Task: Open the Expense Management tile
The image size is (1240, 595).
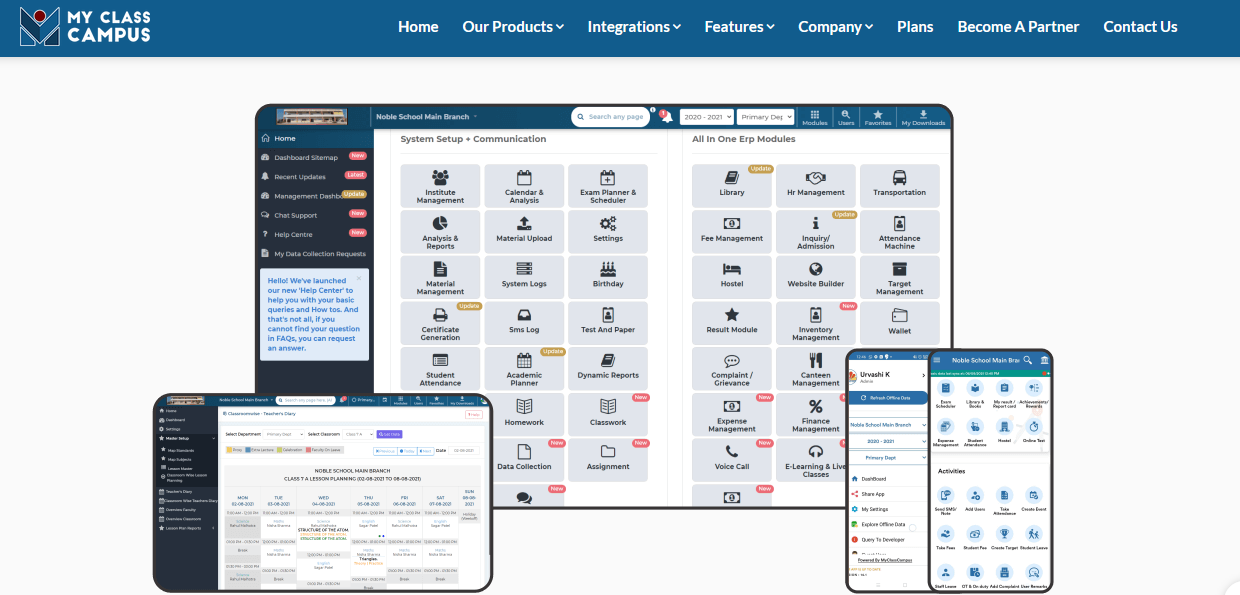Action: [732, 415]
